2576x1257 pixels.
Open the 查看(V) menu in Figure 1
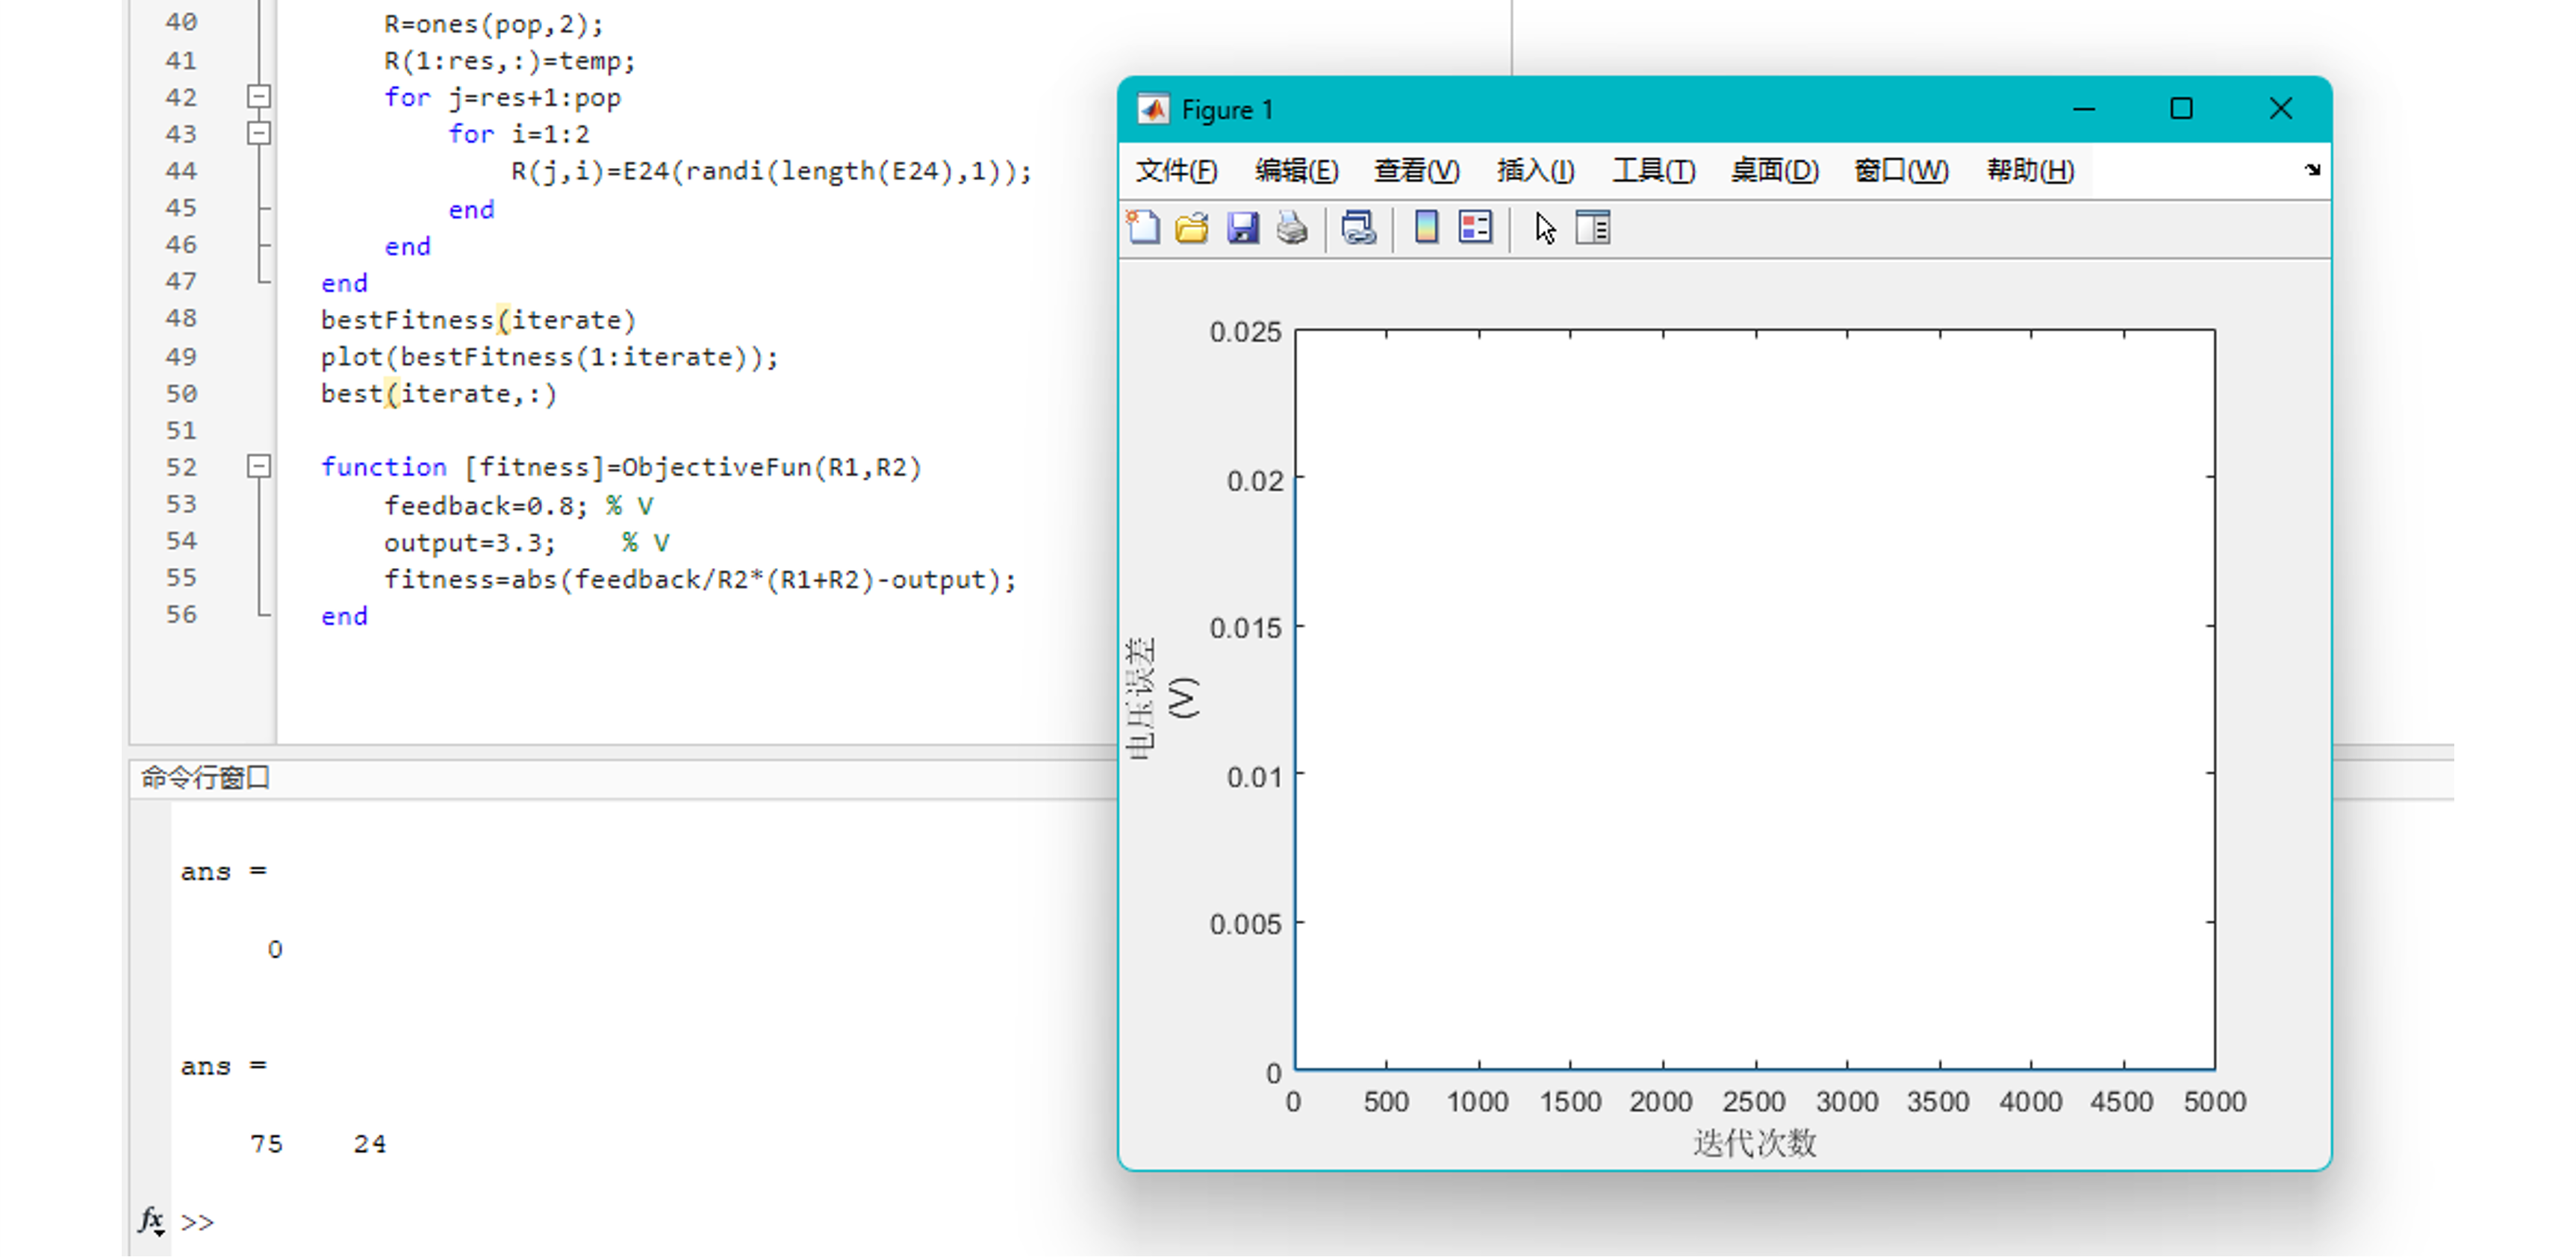pyautogui.click(x=1416, y=171)
